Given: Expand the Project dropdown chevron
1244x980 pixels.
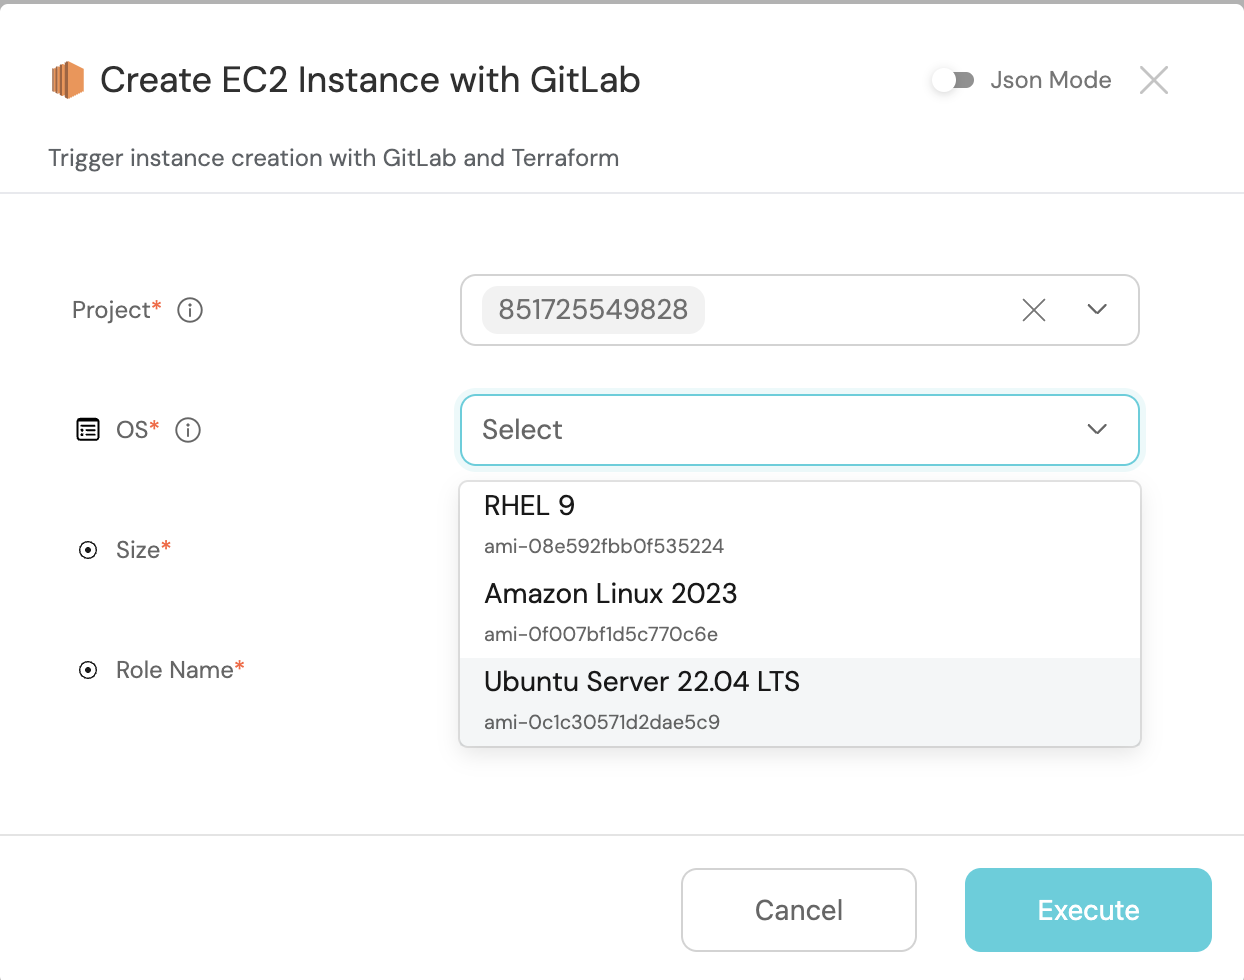Looking at the screenshot, I should (1097, 310).
